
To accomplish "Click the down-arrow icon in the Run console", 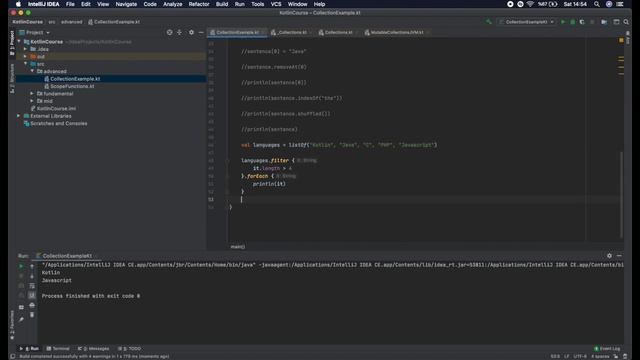I will (32, 276).
